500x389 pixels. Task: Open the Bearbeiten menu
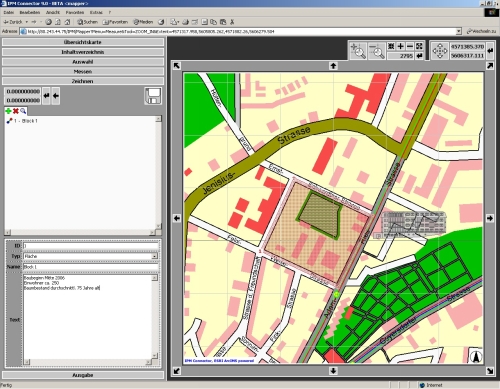[x=30, y=12]
